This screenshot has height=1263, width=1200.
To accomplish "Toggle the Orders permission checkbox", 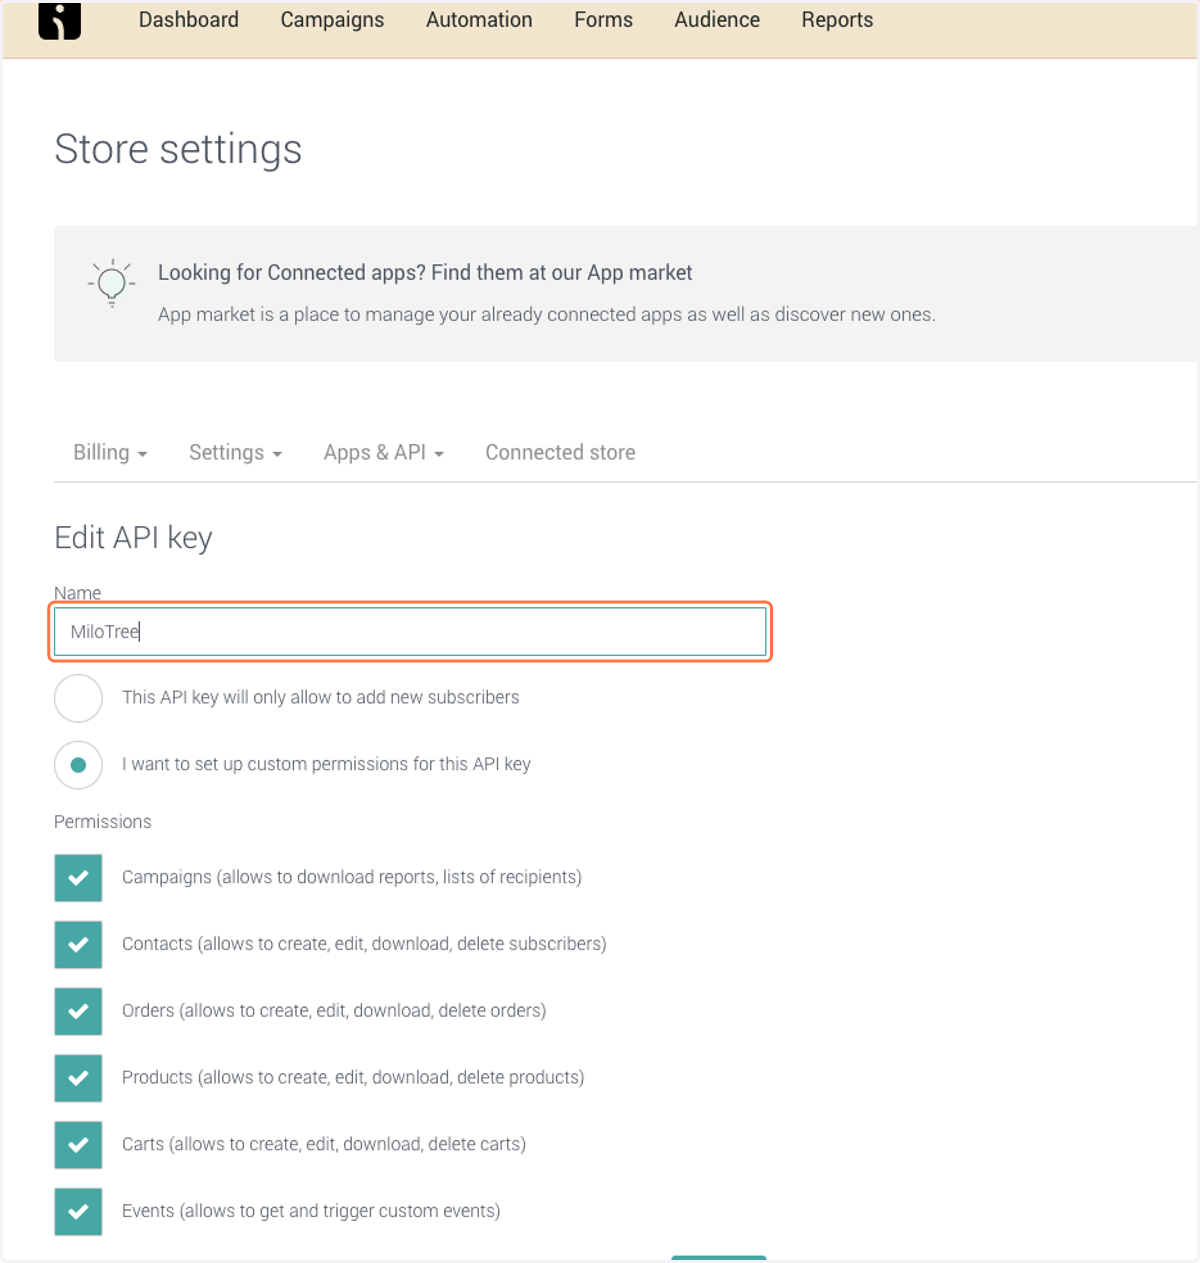I will click(x=78, y=1011).
